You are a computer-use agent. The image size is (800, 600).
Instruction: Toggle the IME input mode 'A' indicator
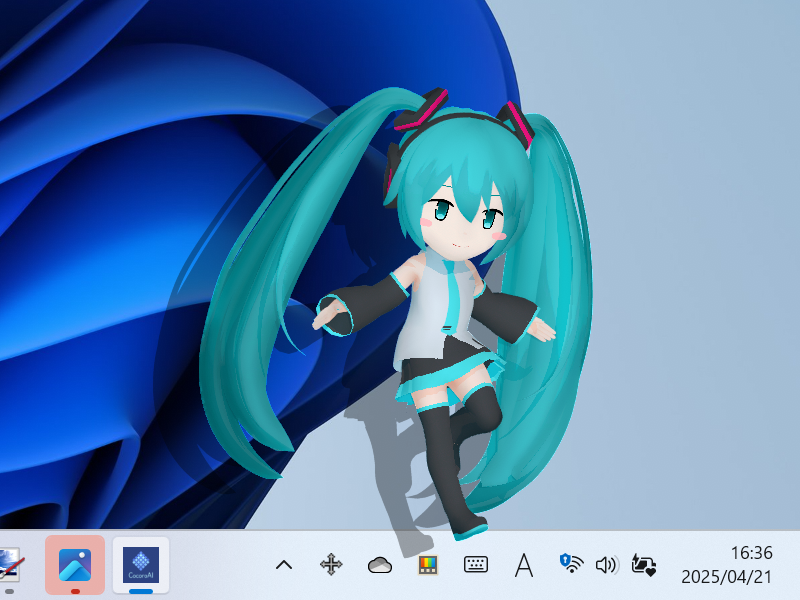[x=523, y=565]
